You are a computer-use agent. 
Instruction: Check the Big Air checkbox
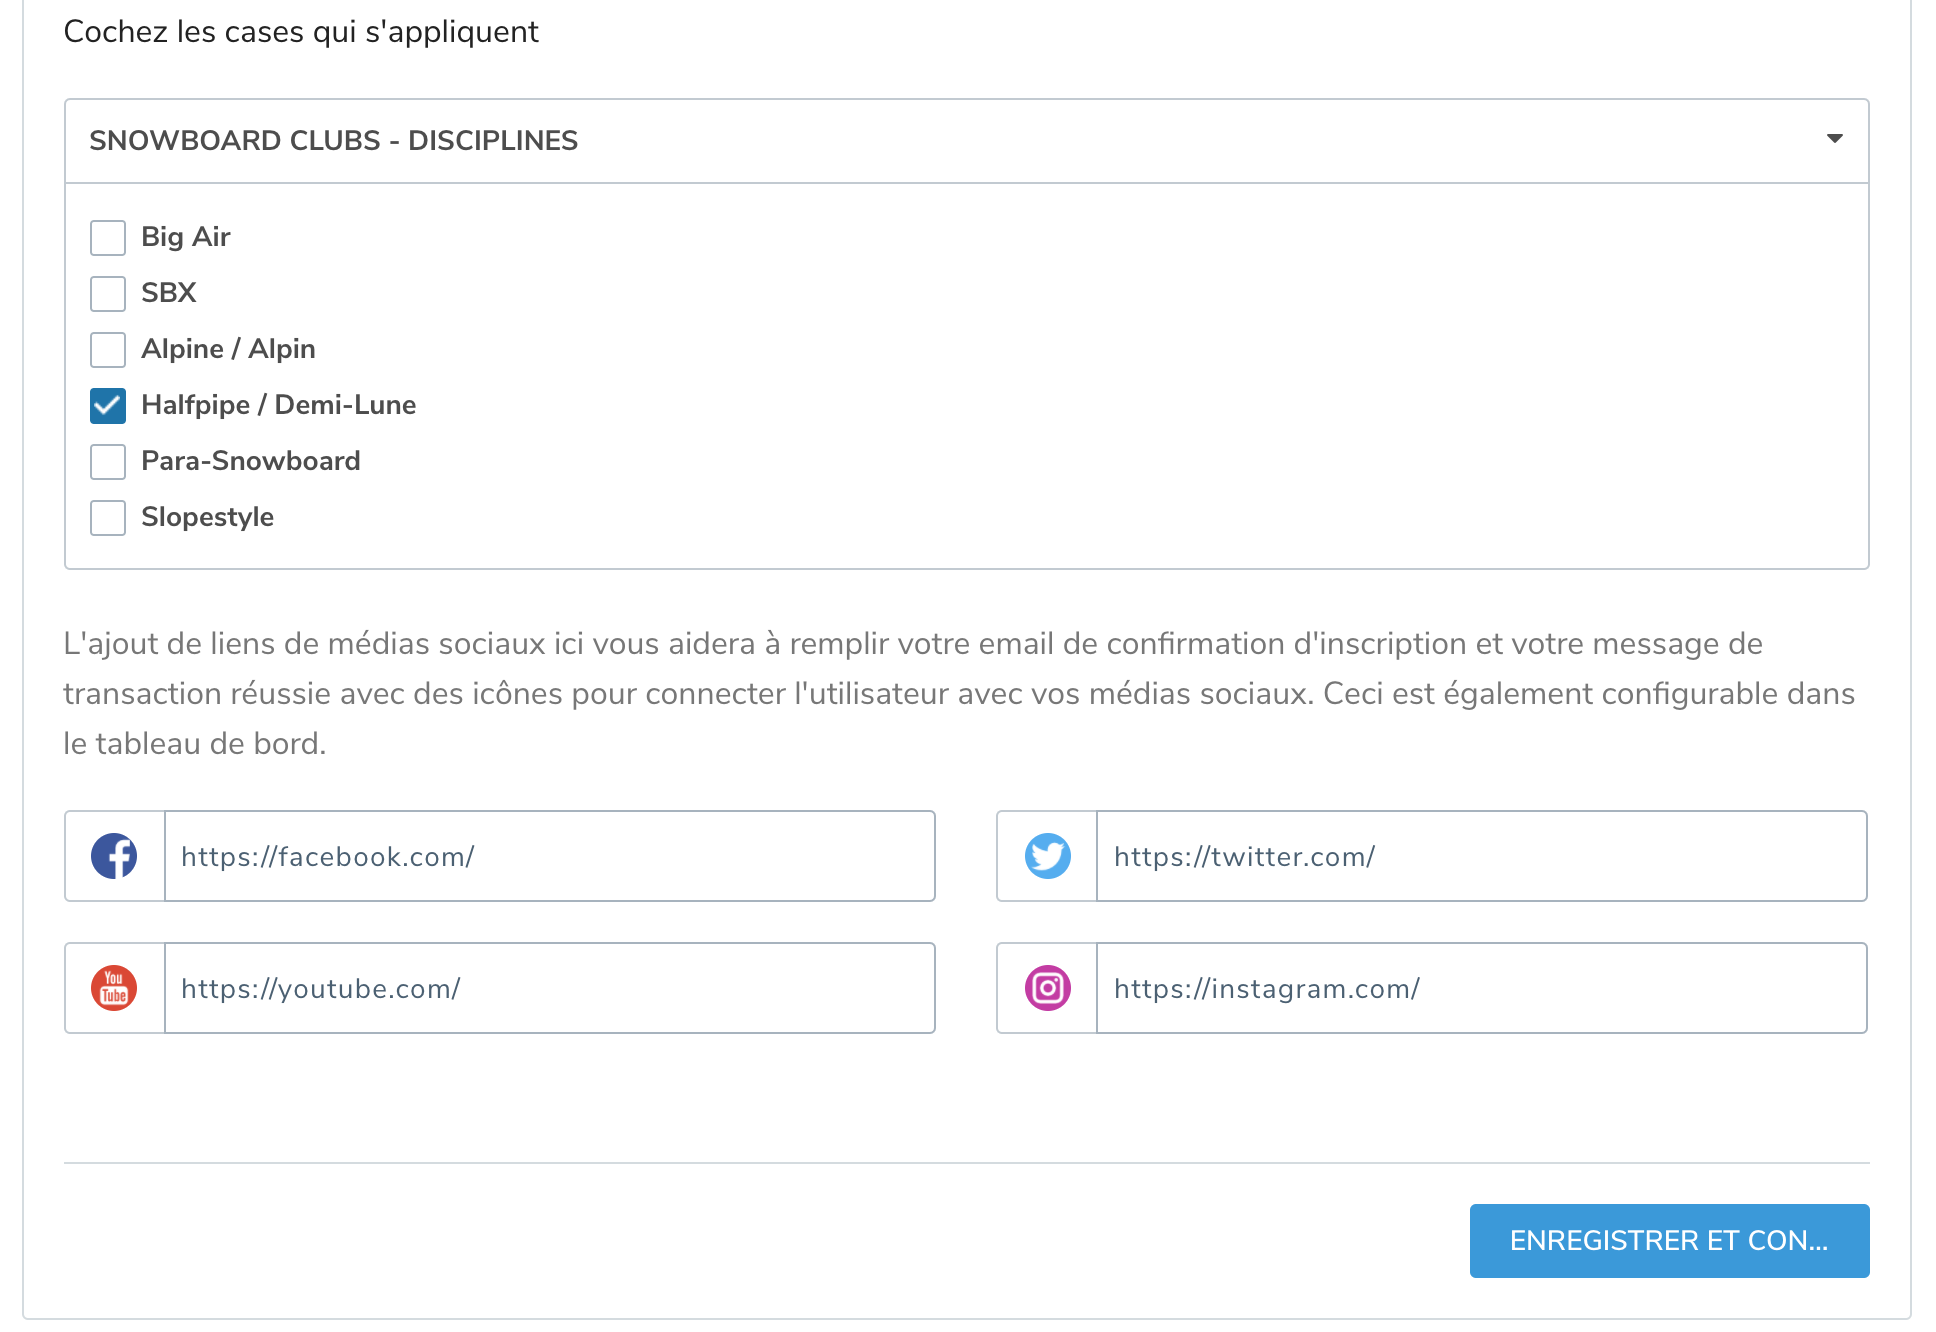point(108,238)
